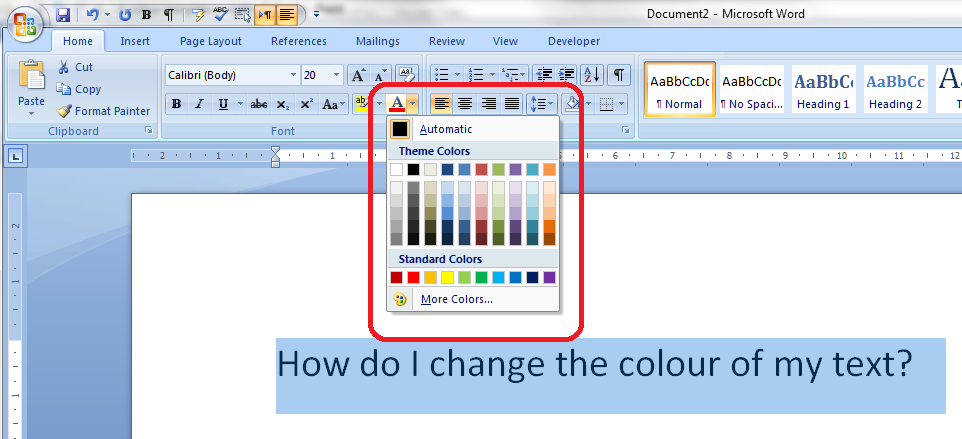The width and height of the screenshot is (962, 439).
Task: Decrease paragraph indent
Action: pyautogui.click(x=544, y=74)
